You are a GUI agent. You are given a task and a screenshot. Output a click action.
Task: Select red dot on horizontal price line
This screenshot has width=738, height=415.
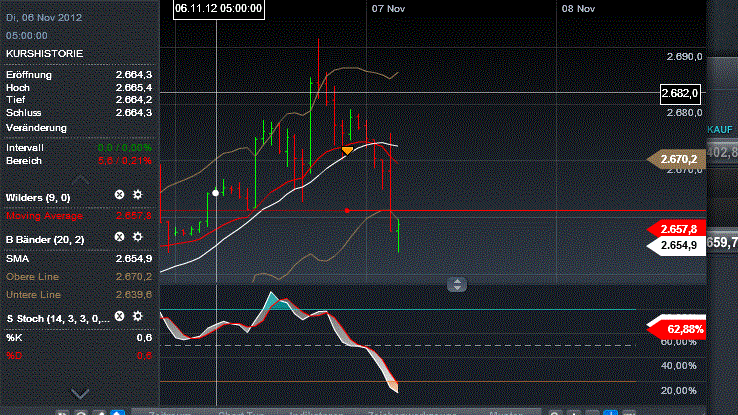coord(347,210)
